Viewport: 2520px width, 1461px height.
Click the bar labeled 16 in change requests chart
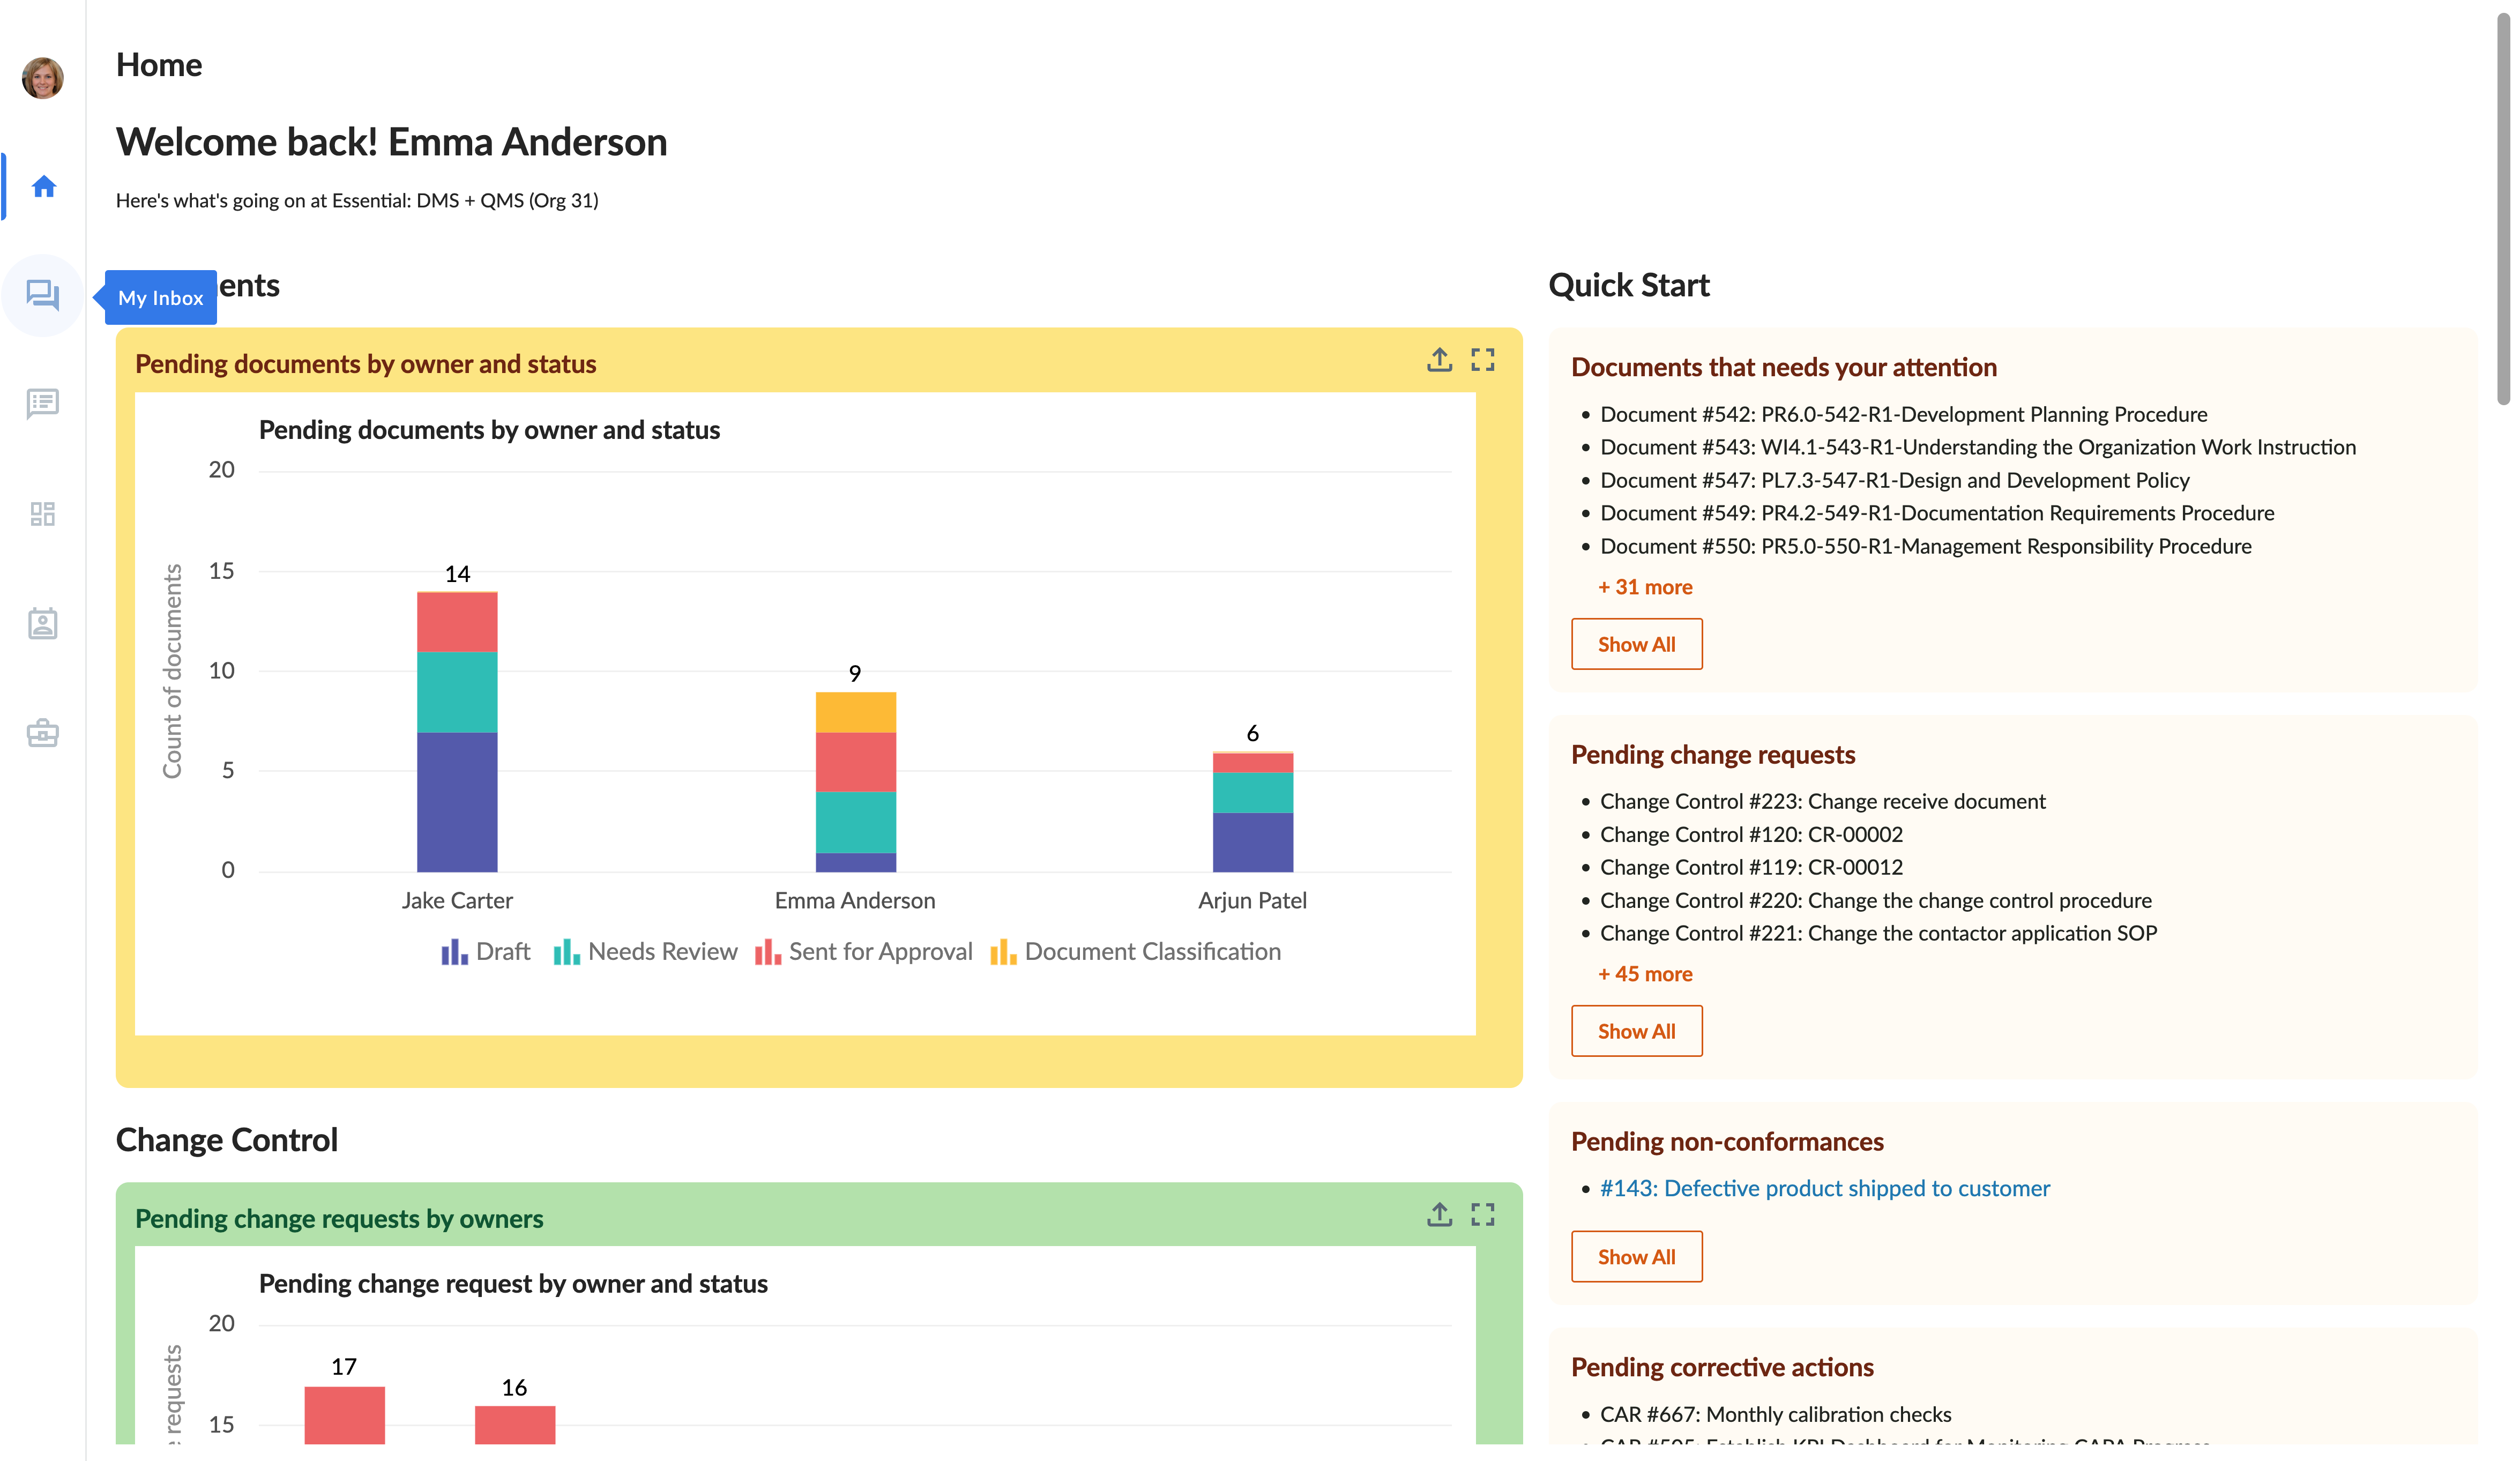tap(515, 1424)
